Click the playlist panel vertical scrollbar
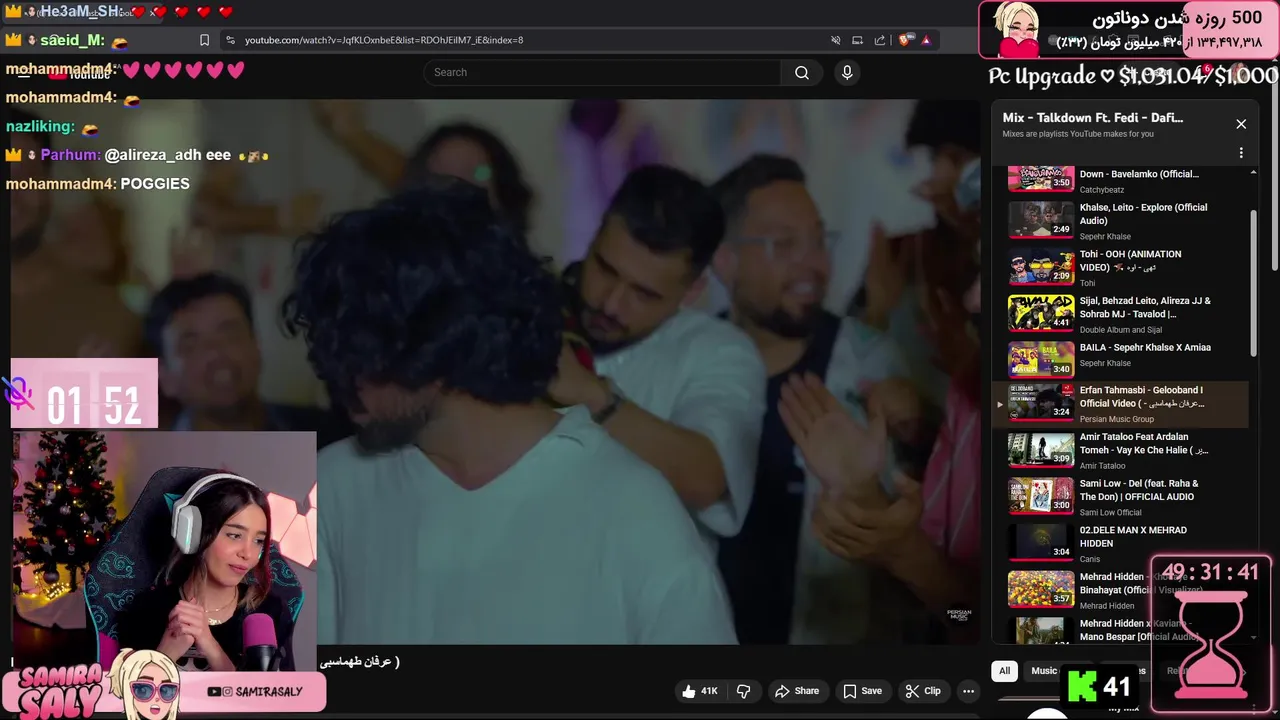This screenshot has width=1280, height=720. click(1254, 282)
